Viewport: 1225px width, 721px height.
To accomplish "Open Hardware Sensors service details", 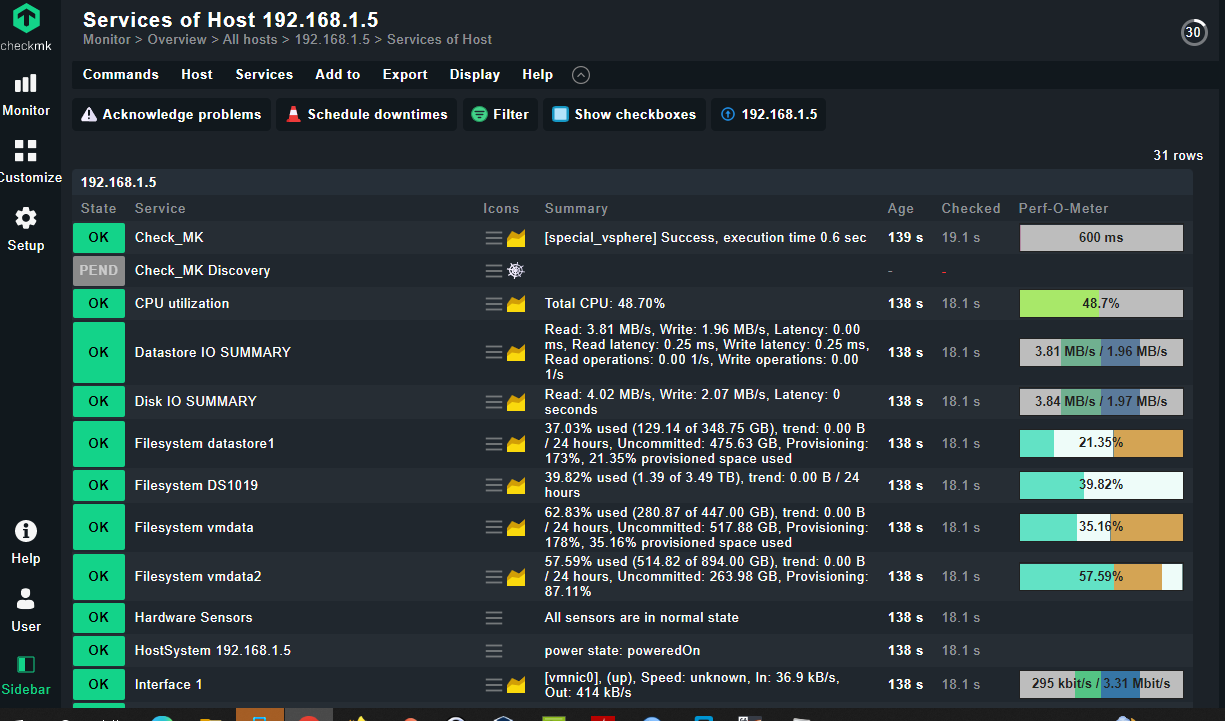I will [x=194, y=618].
